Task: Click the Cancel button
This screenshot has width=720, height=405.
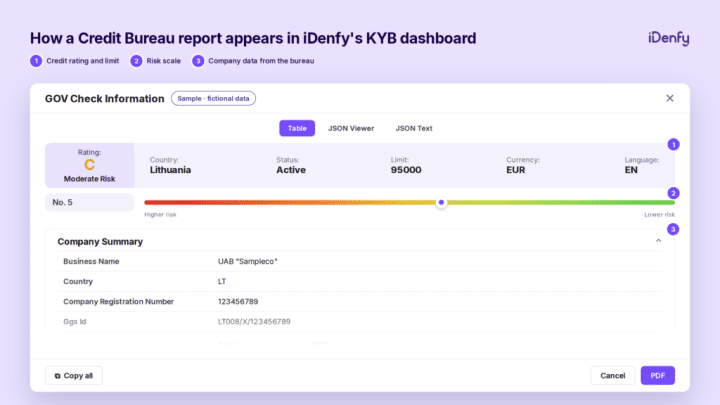Action: [x=613, y=376]
